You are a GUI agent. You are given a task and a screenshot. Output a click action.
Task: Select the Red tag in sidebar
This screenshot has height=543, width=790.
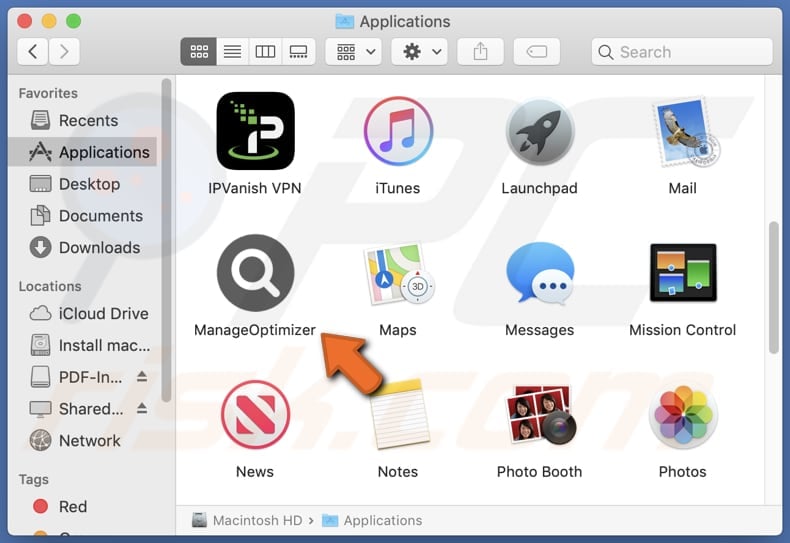coord(84,506)
